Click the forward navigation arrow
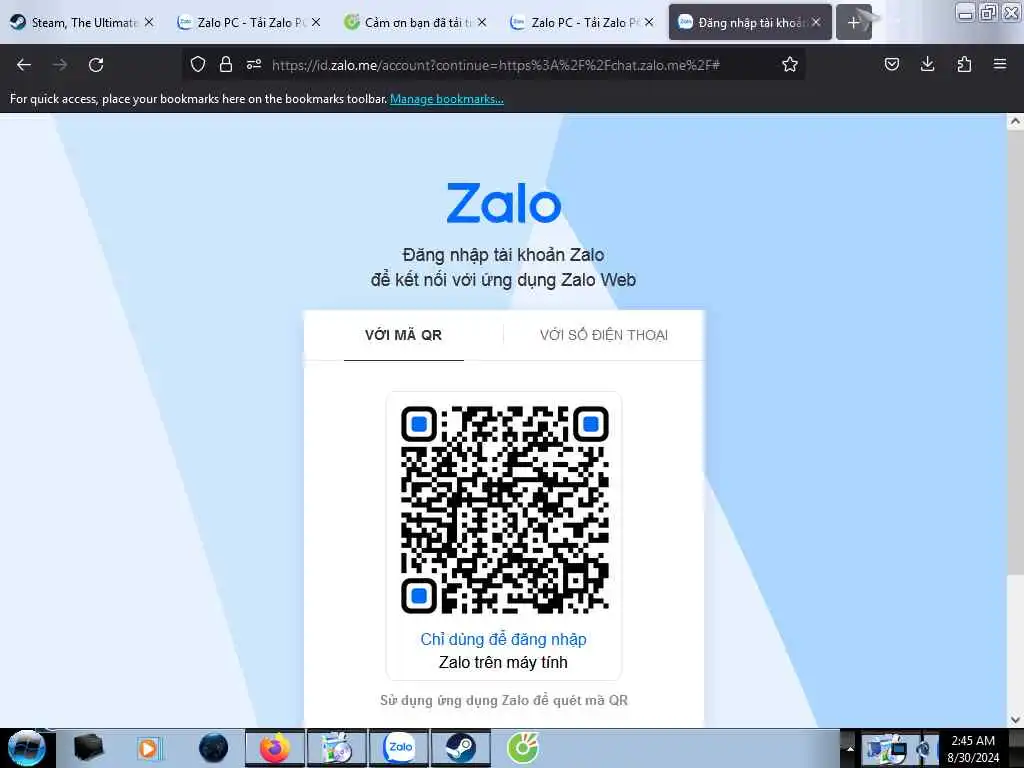 (60, 65)
